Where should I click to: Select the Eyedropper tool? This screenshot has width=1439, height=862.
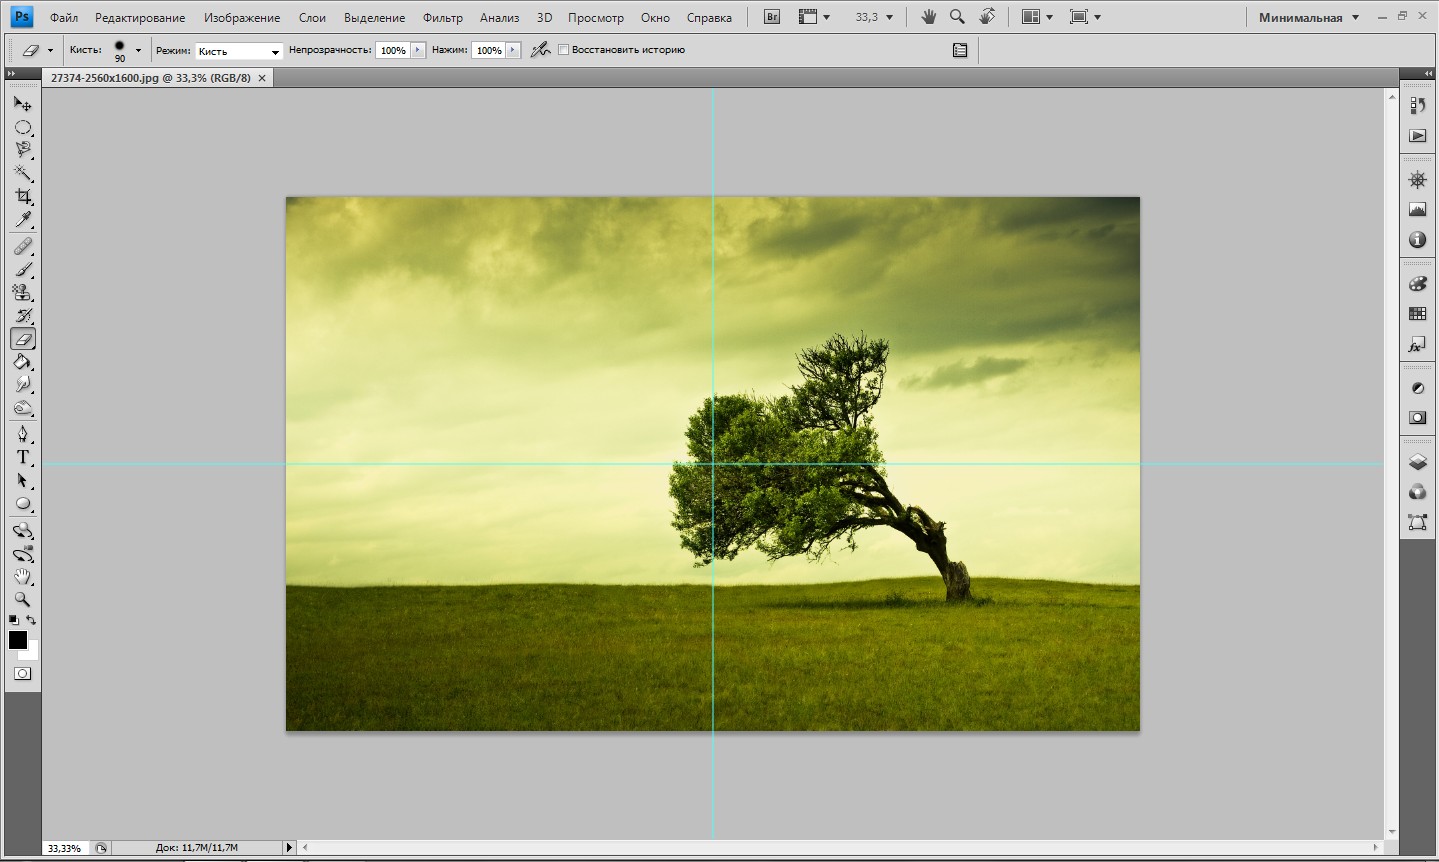point(22,219)
